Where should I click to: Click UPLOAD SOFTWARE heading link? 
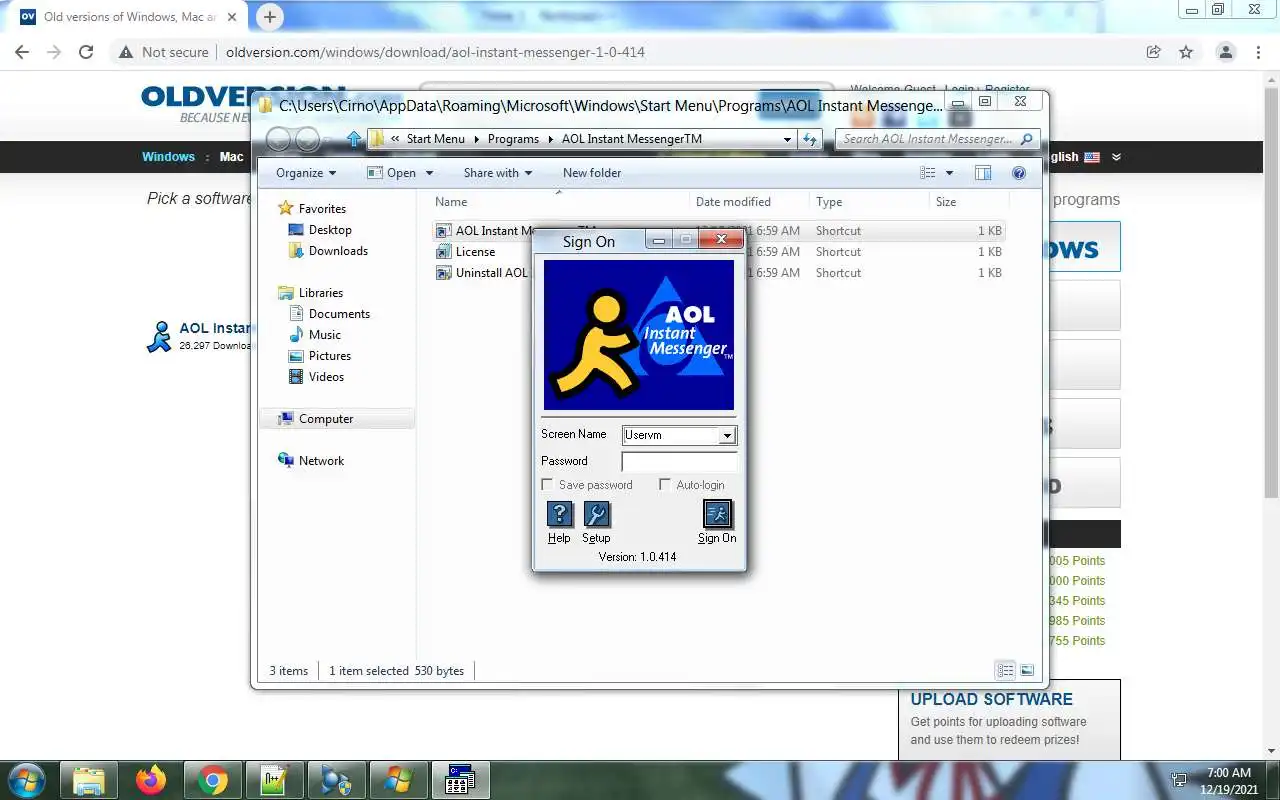click(x=991, y=699)
